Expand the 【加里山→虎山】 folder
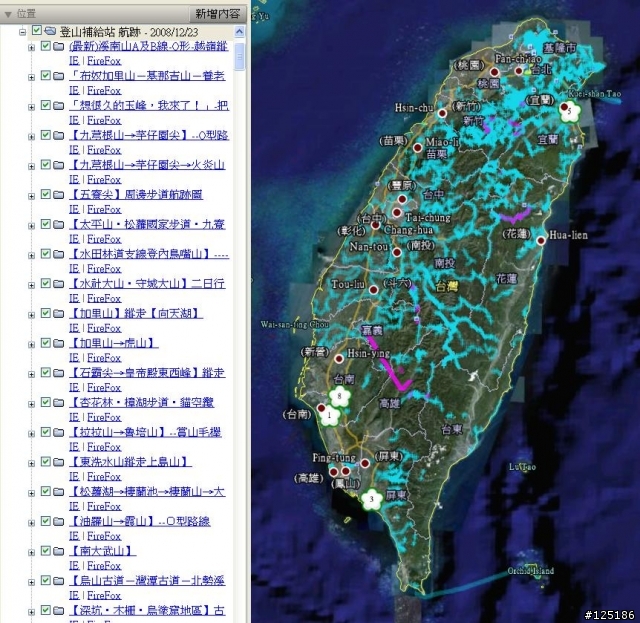640x623 pixels. (31, 345)
